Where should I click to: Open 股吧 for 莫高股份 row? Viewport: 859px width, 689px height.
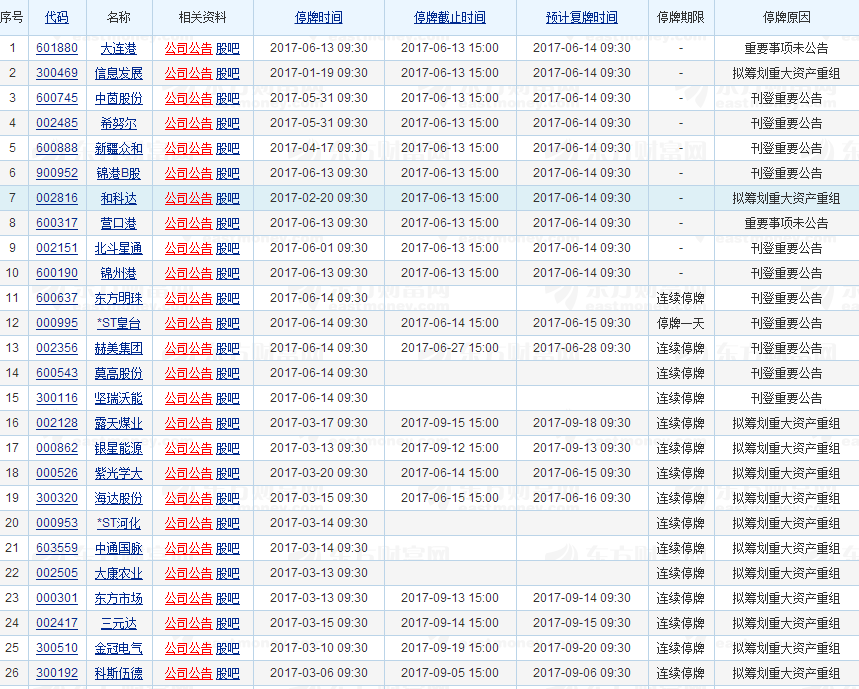227,374
